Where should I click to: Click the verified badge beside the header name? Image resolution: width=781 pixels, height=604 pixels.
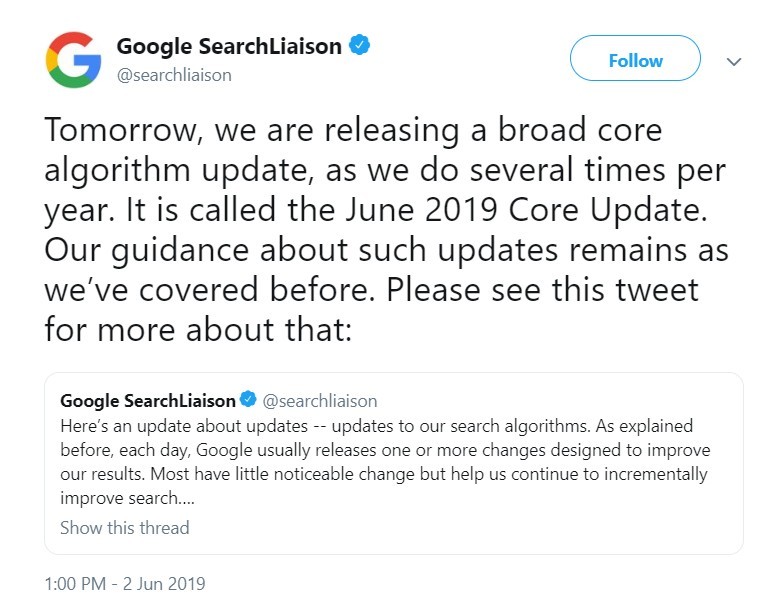tap(359, 45)
